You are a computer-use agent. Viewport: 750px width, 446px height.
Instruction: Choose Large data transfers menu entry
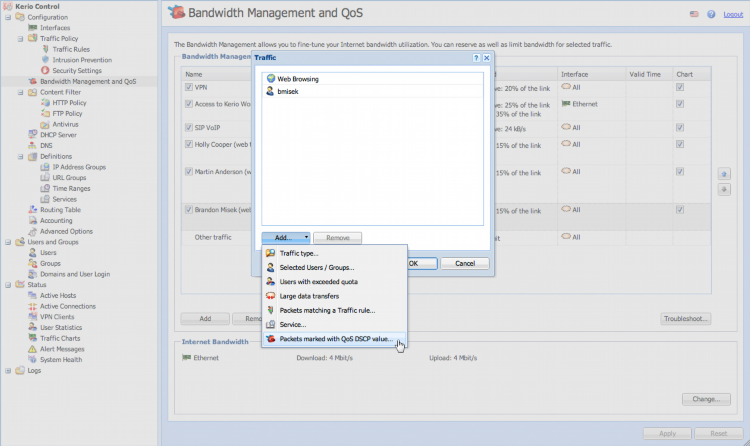tap(335, 296)
